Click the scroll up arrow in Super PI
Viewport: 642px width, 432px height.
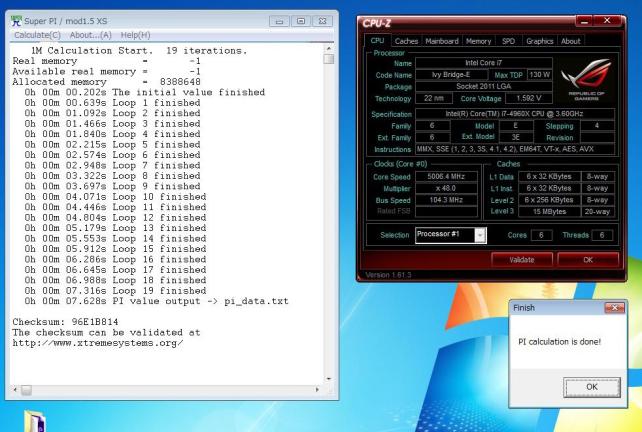tap(330, 60)
